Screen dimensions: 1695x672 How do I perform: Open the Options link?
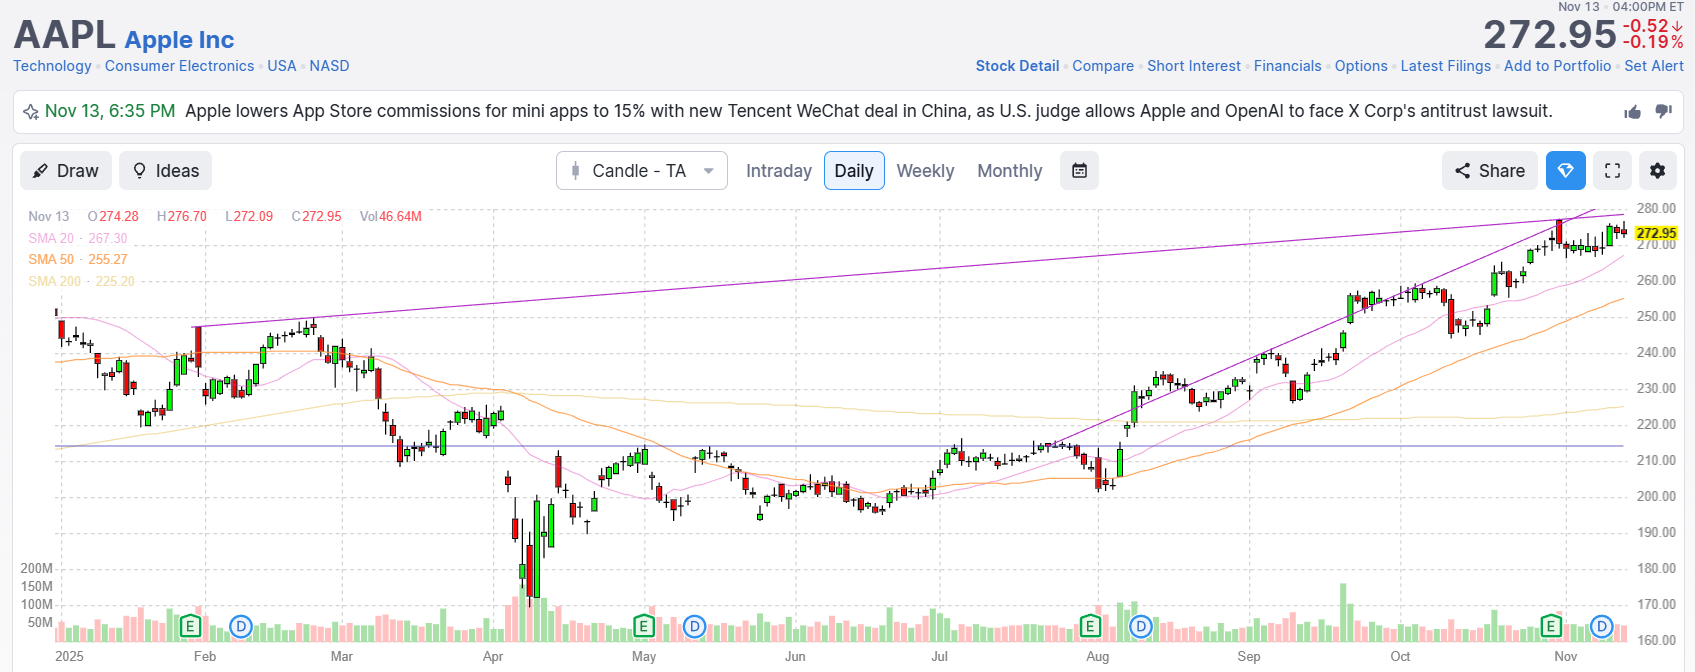click(1361, 66)
